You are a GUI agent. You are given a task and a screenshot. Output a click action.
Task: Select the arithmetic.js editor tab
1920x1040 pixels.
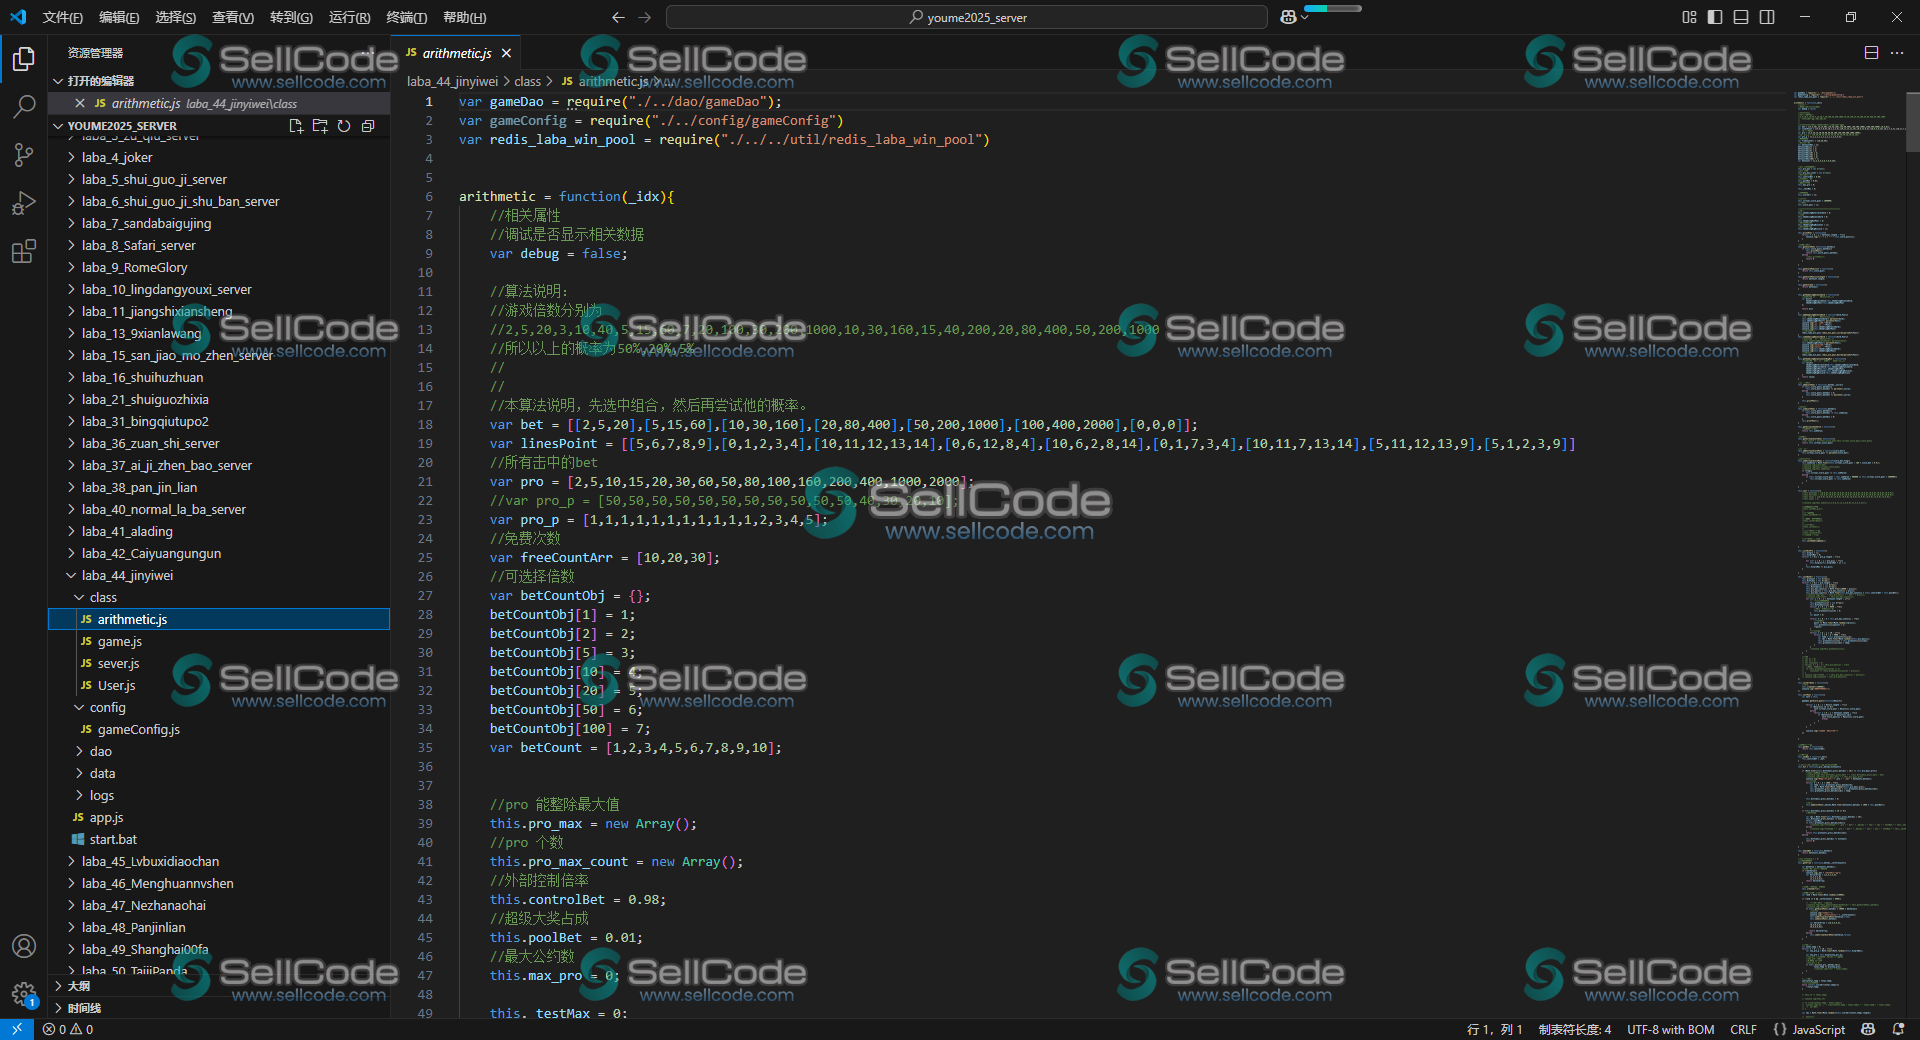456,53
